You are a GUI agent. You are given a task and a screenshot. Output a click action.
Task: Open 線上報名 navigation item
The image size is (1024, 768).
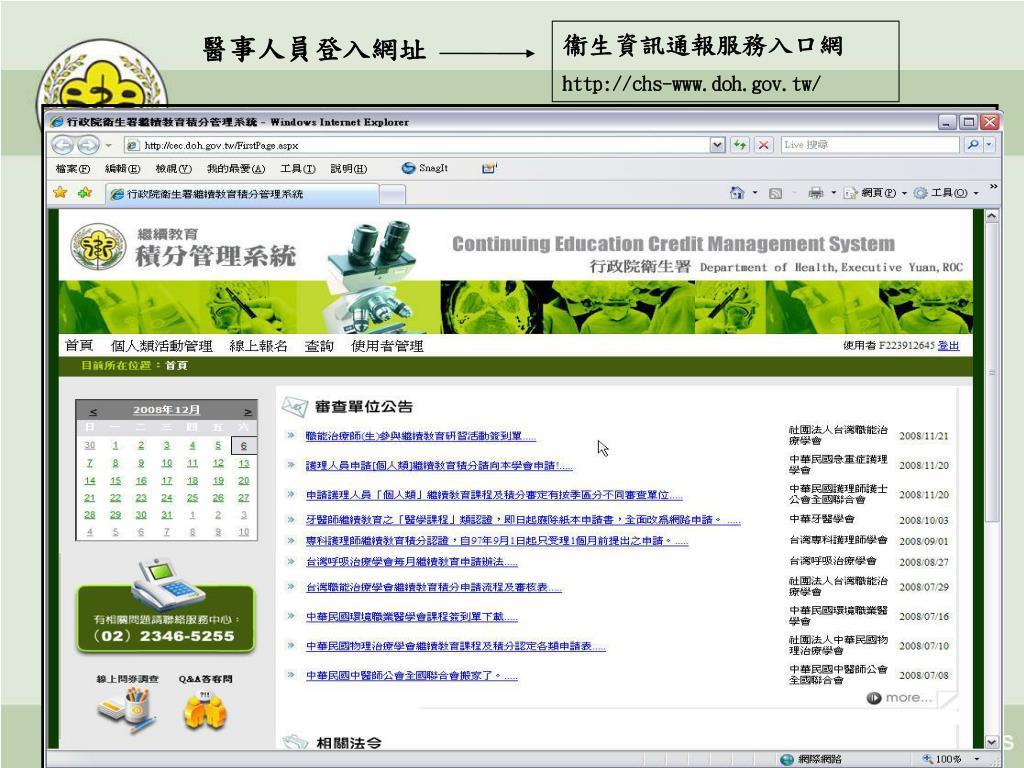click(258, 345)
